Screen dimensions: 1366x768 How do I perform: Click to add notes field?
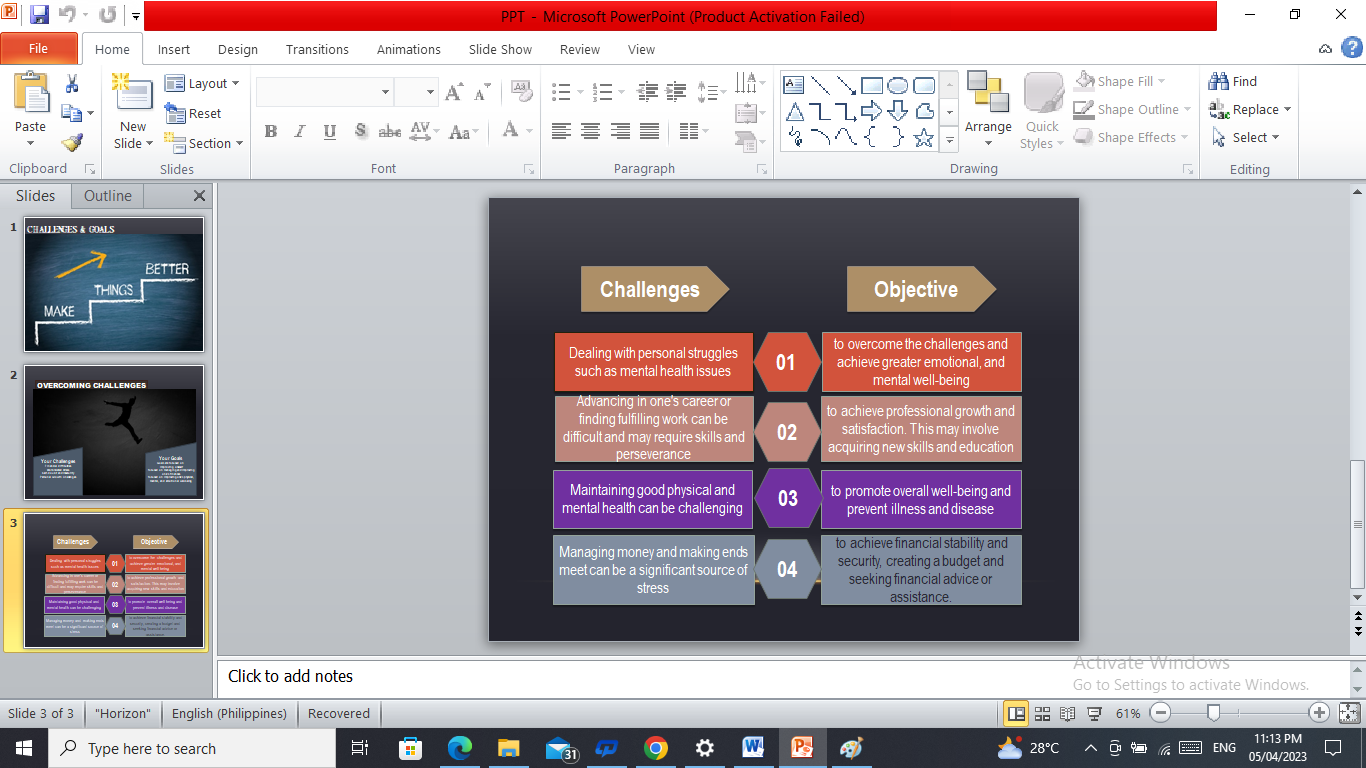[782, 676]
